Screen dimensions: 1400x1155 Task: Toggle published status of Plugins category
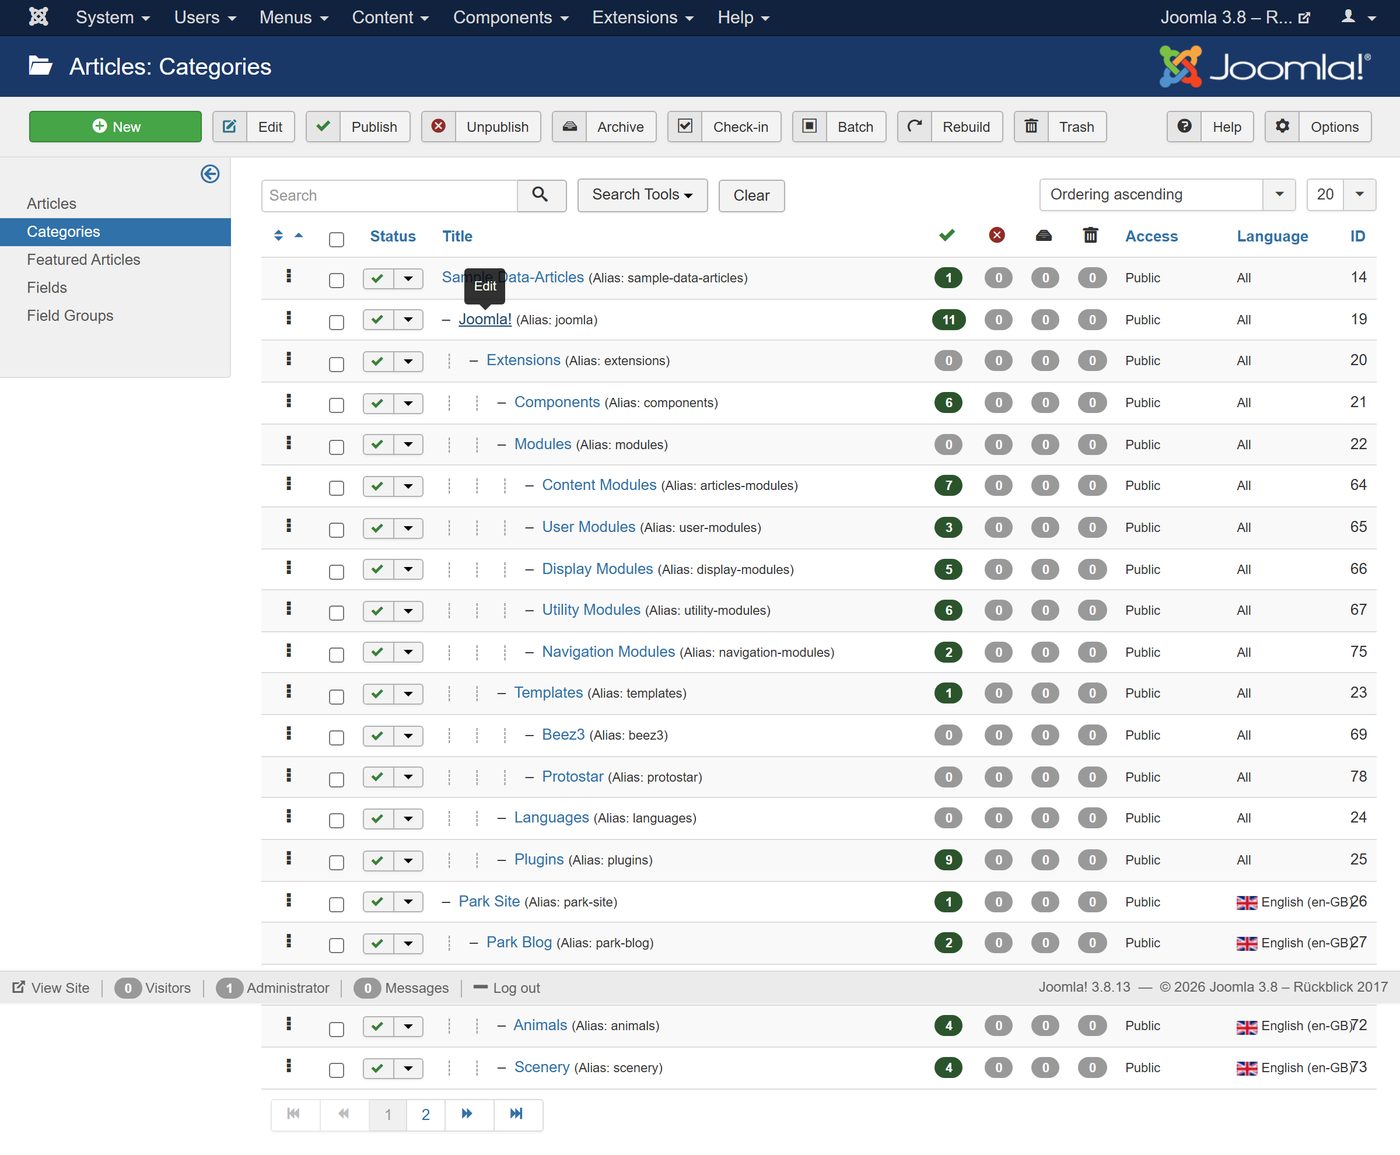click(378, 861)
